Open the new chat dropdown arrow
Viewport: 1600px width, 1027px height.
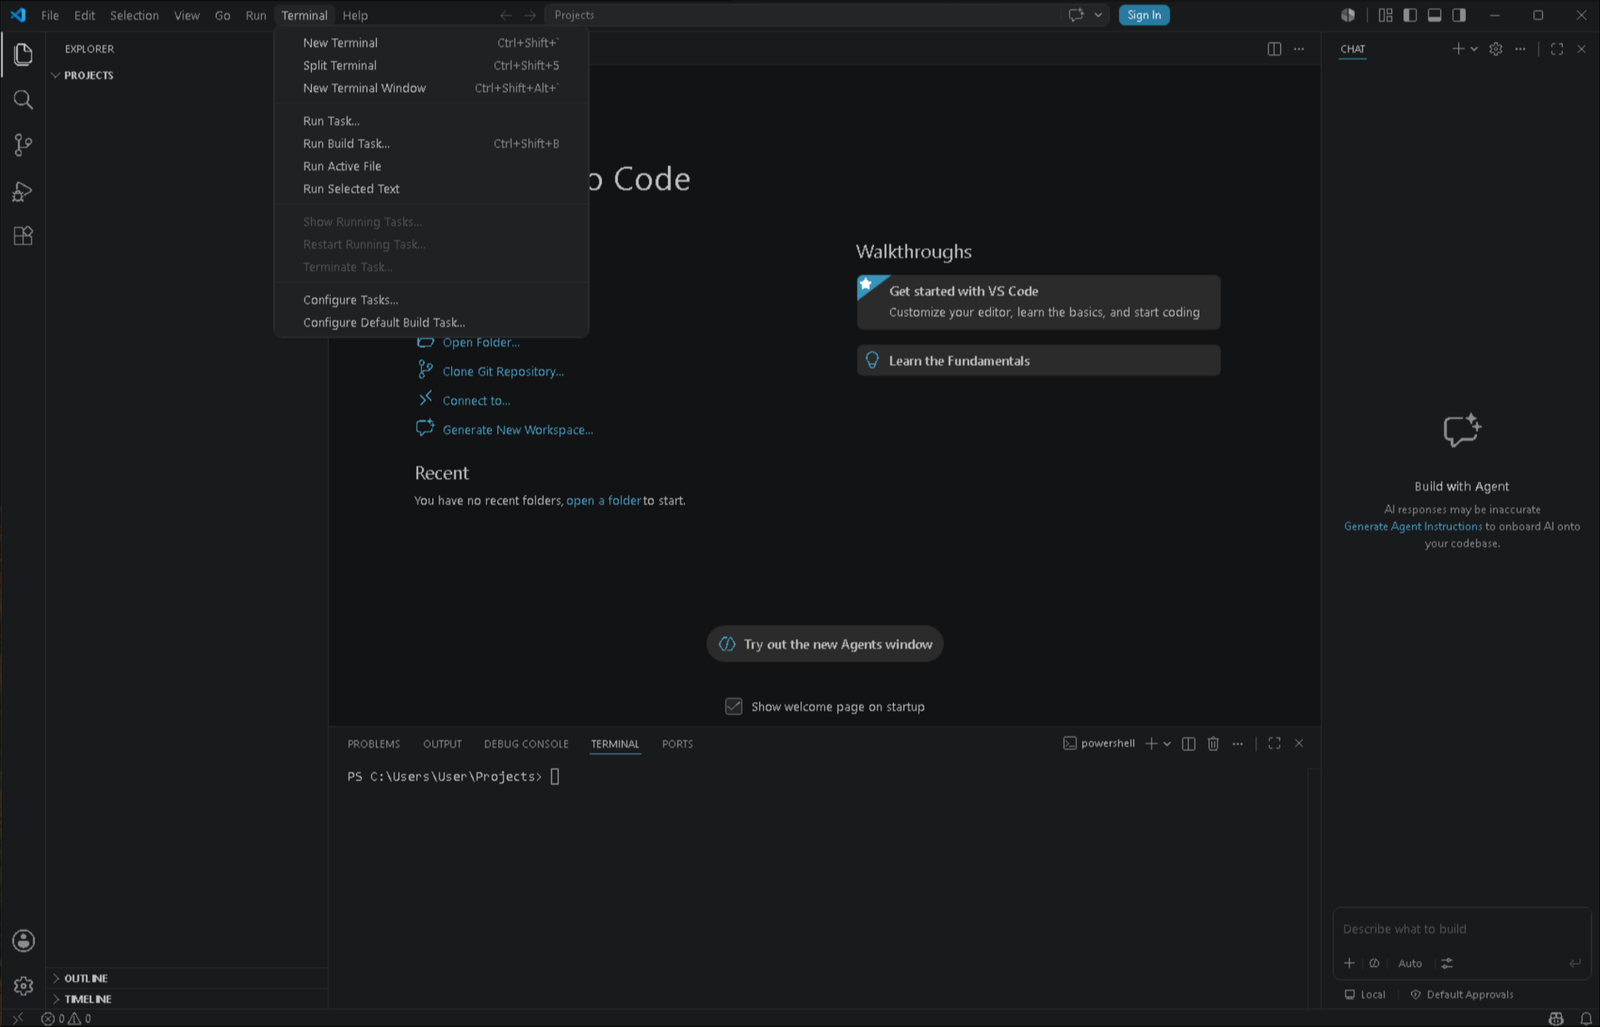coord(1474,49)
